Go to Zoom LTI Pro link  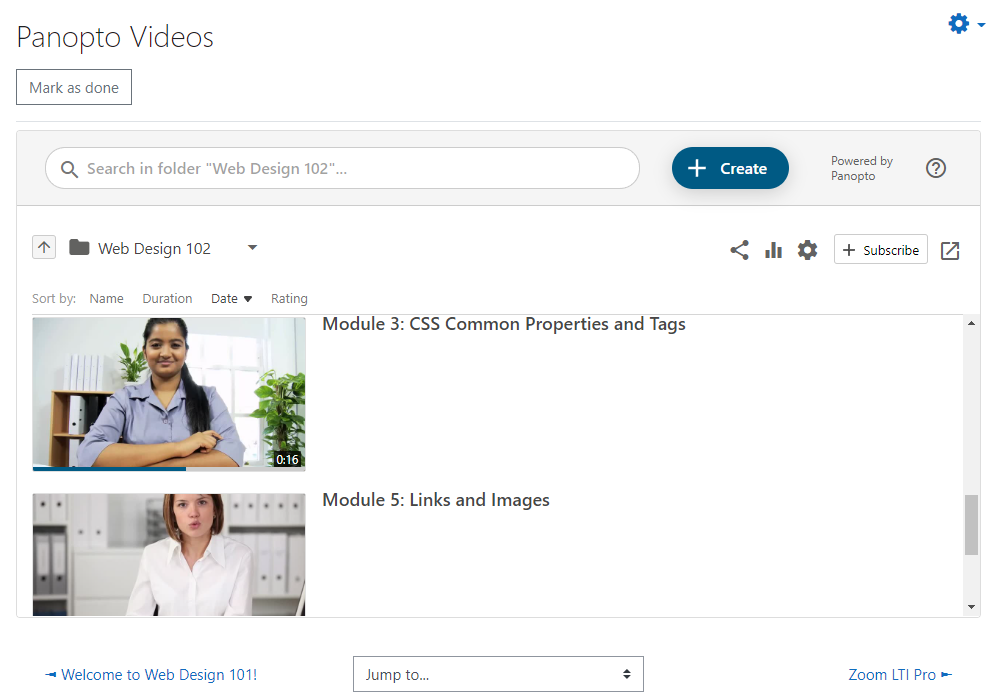pos(900,675)
